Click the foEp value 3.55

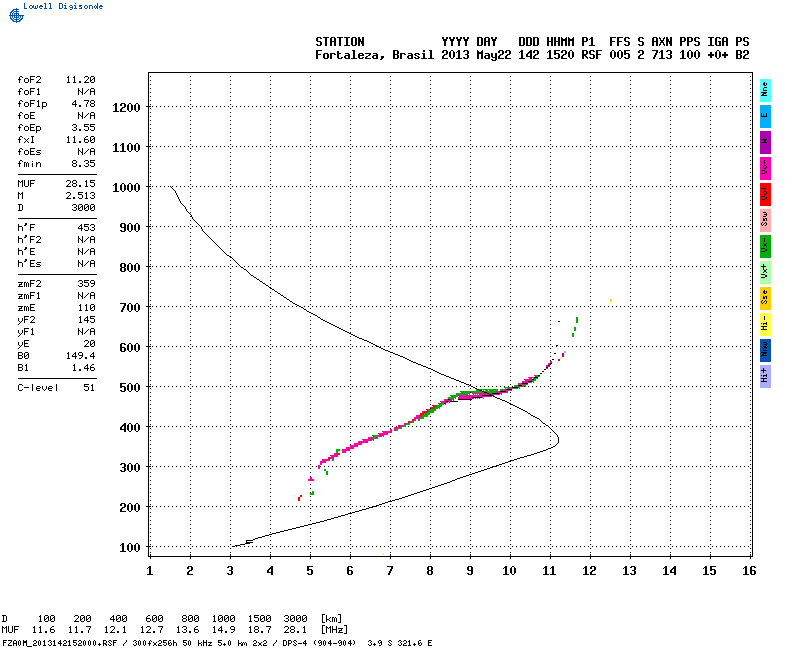(x=83, y=128)
